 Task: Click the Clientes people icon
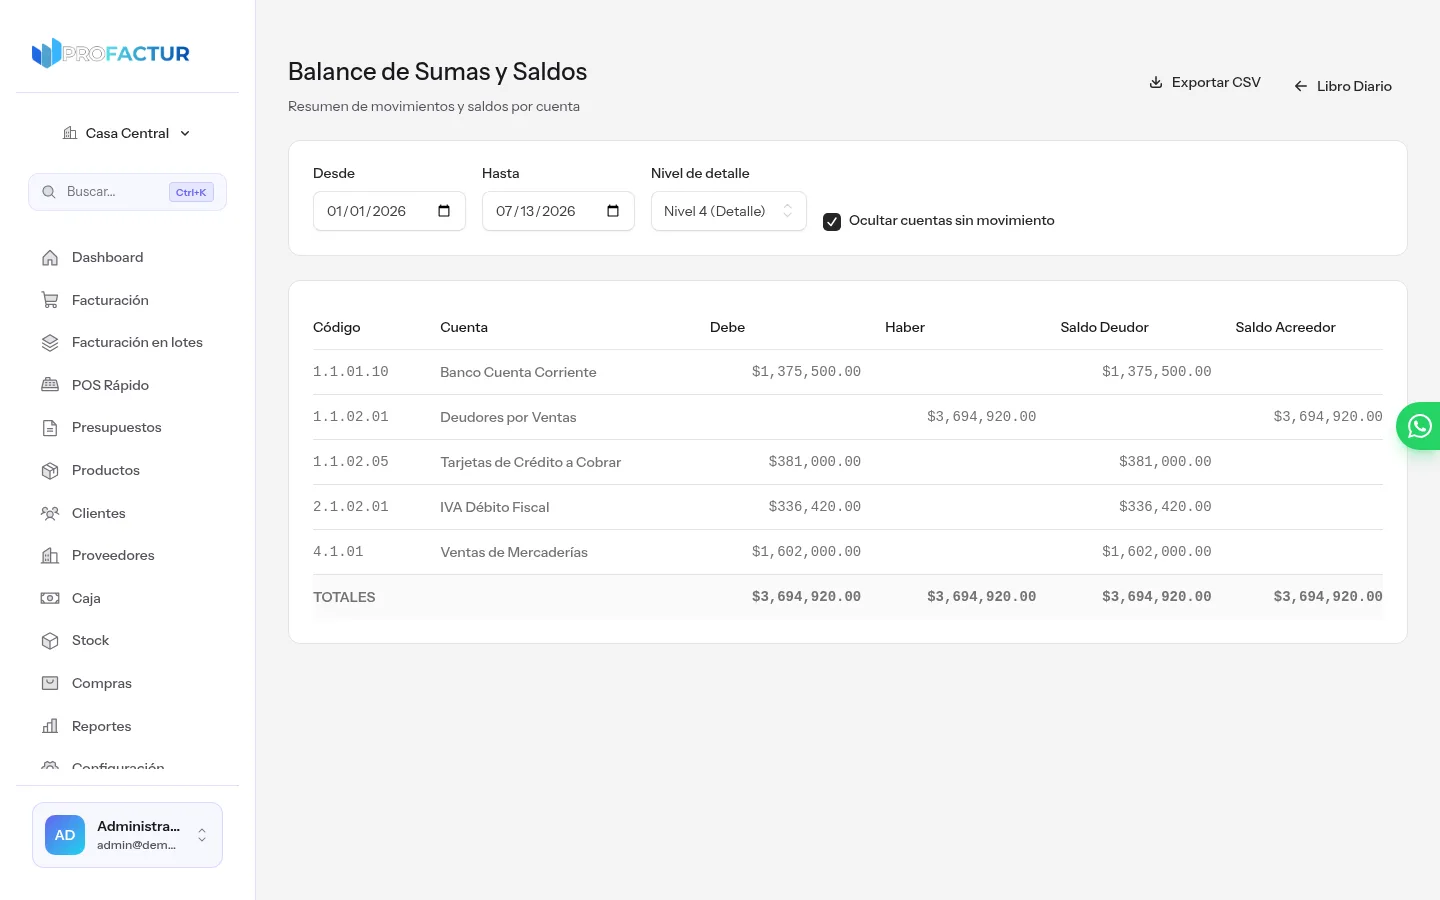tap(50, 513)
